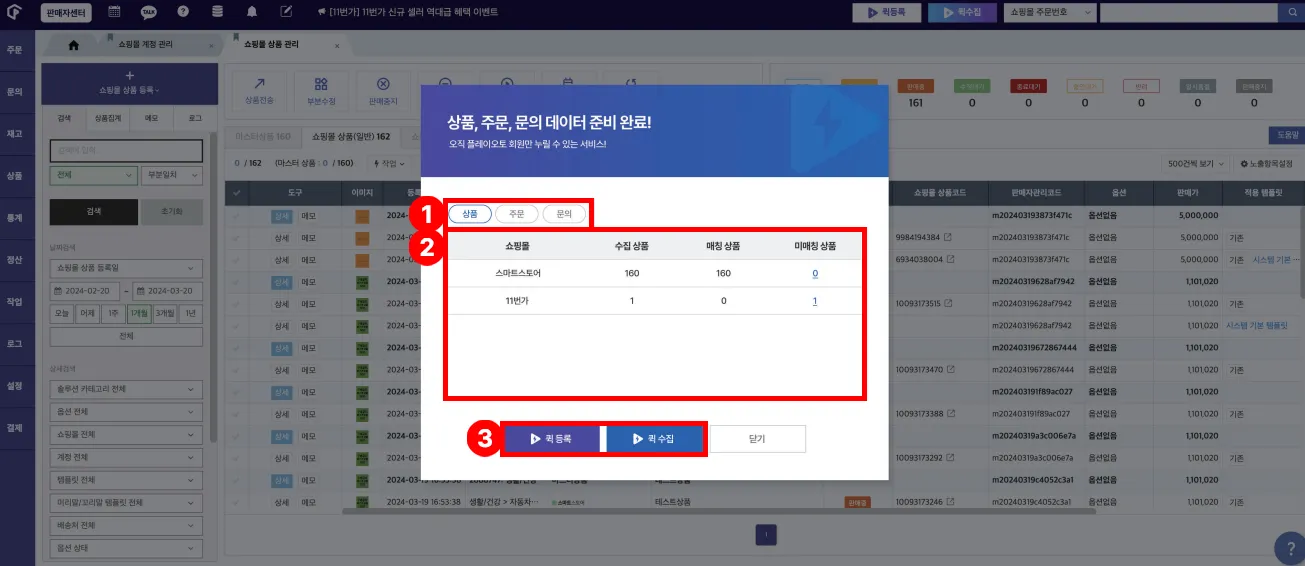Click the 퀵수집 button in top bar

coord(961,13)
